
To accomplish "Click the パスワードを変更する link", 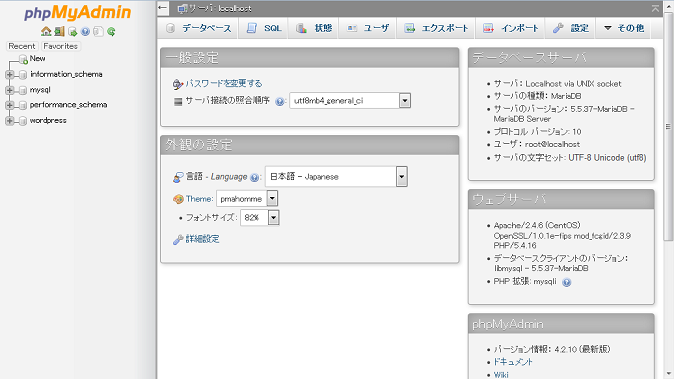I will pos(224,83).
